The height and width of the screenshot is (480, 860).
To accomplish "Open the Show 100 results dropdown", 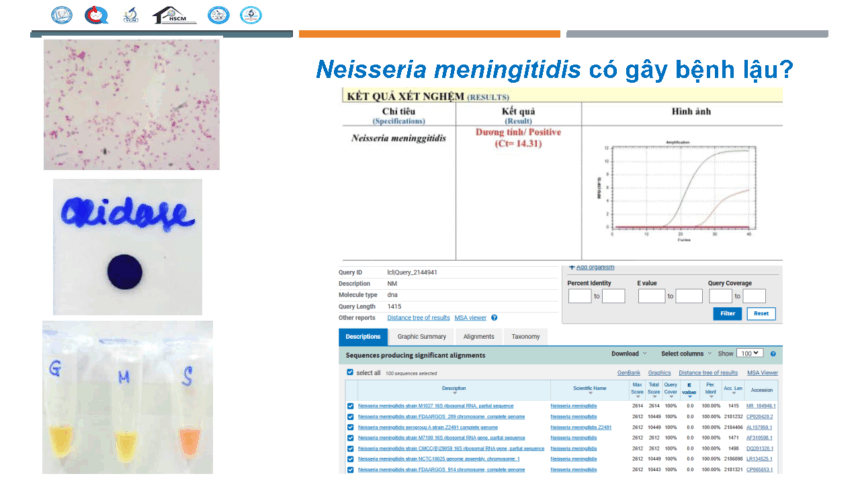I will point(749,353).
